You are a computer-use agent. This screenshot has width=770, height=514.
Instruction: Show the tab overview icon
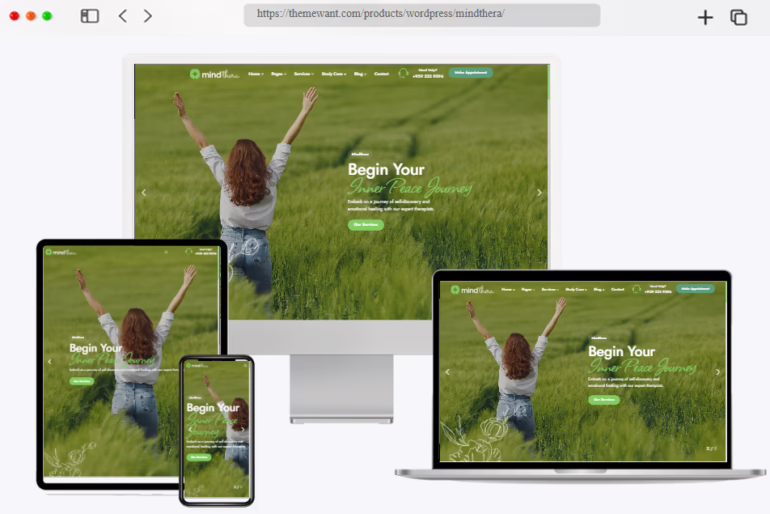click(739, 17)
